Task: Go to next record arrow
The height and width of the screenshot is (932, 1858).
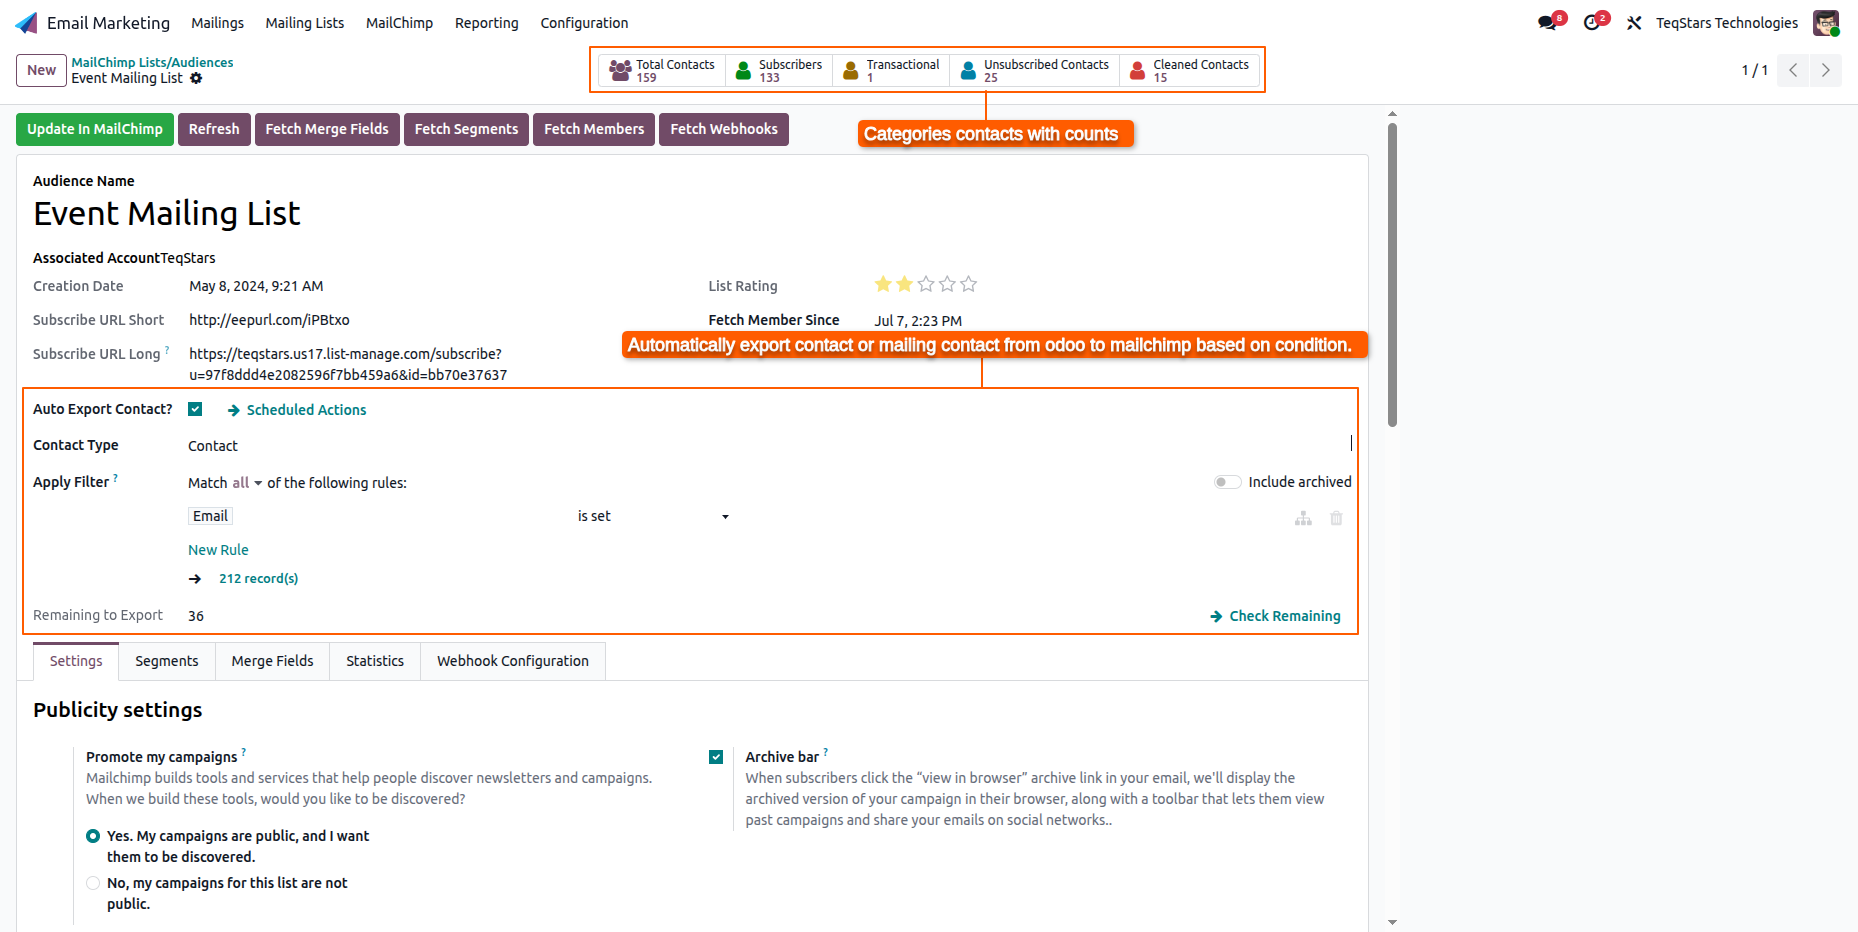Action: [1825, 70]
